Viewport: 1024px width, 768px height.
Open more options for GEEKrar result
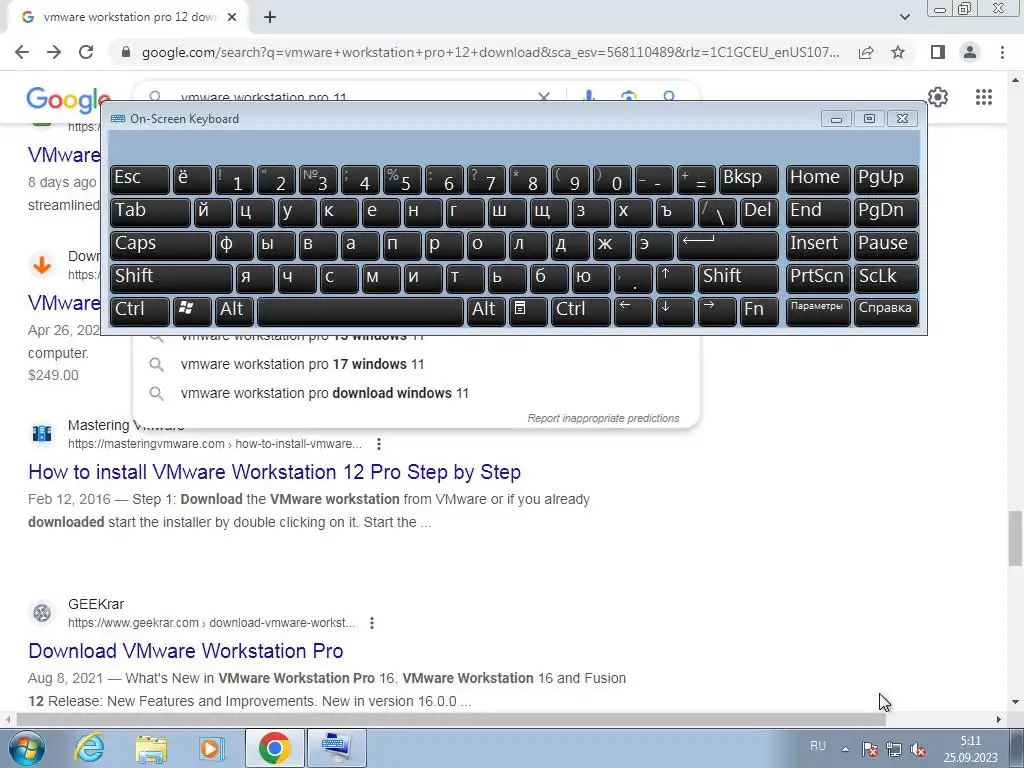372,623
